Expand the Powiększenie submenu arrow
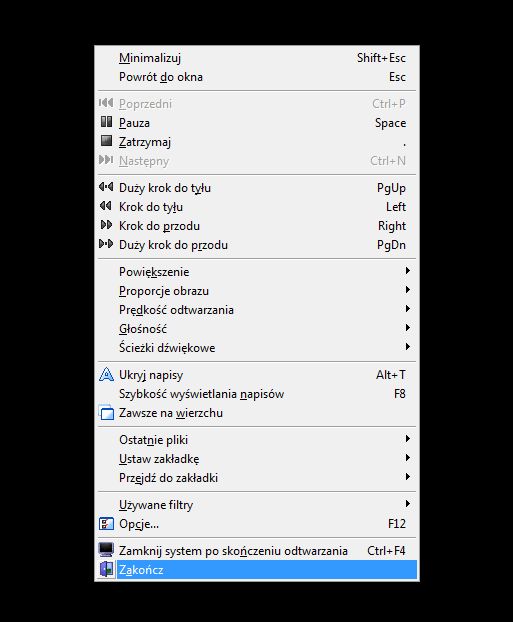Screen dimensions: 513x622 tap(407, 271)
